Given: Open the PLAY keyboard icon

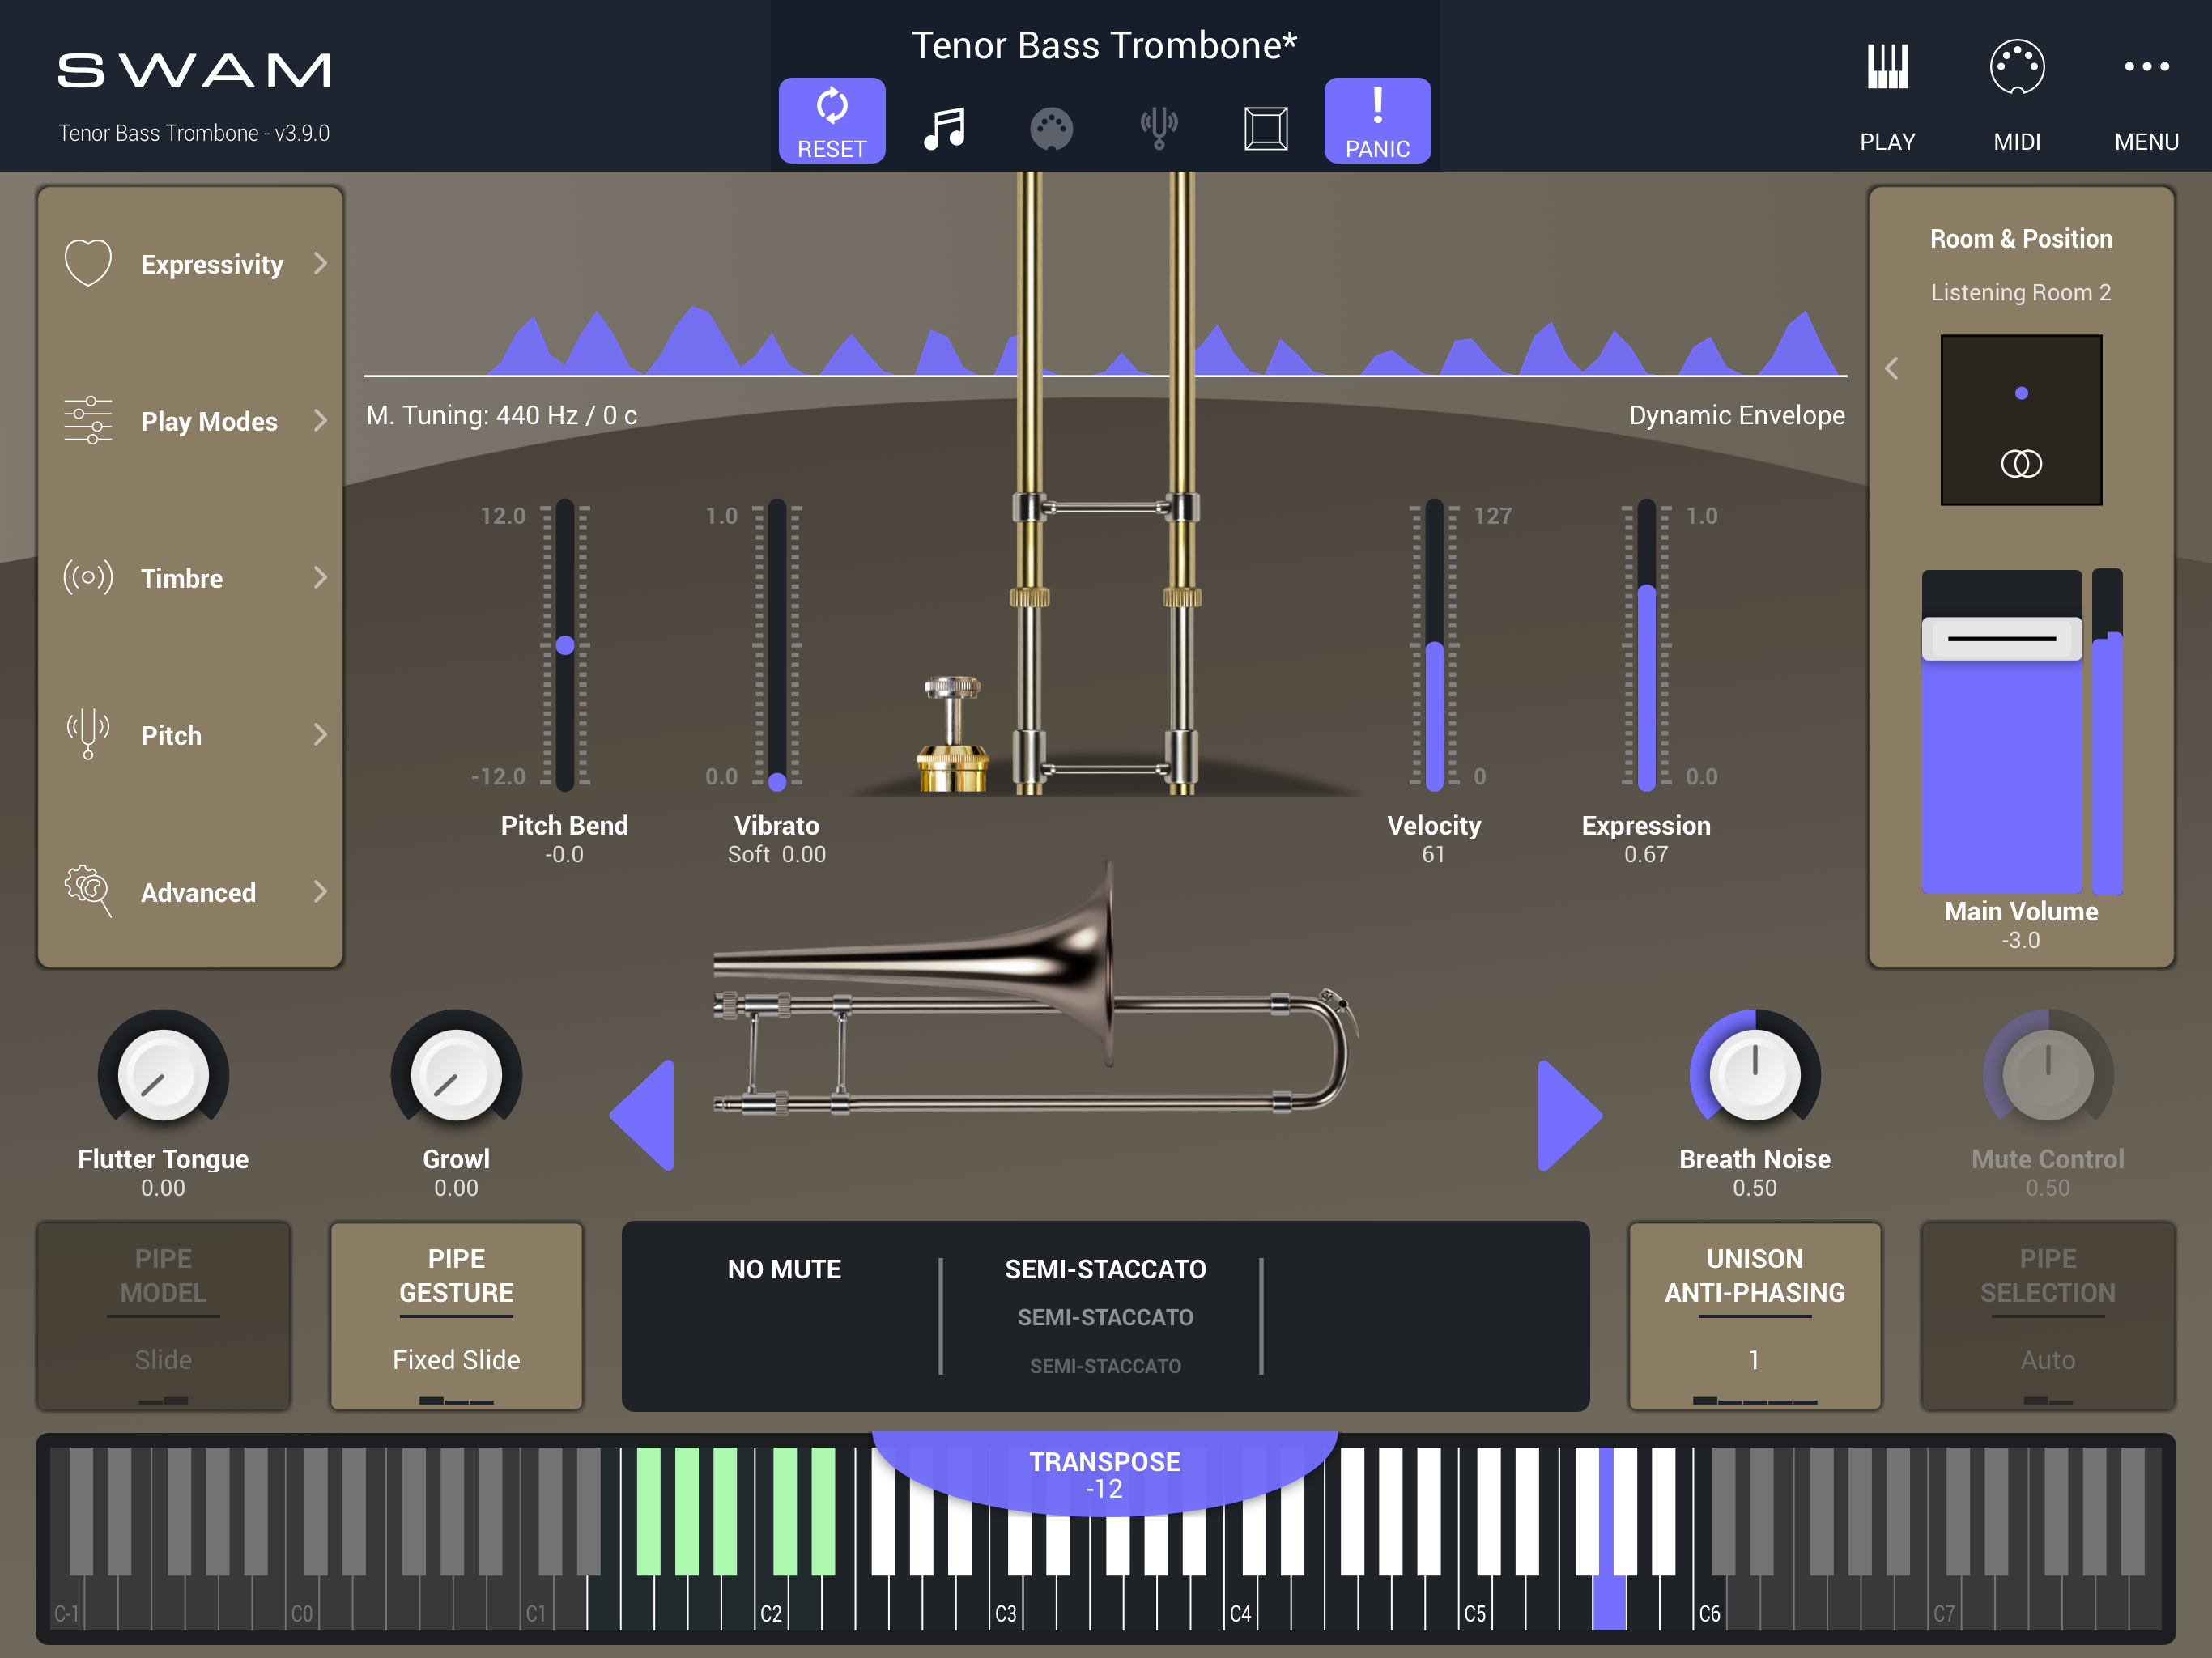Looking at the screenshot, I should pyautogui.click(x=1887, y=96).
